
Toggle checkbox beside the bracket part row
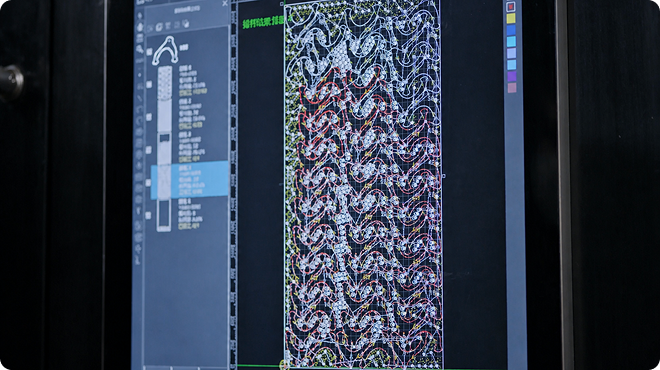click(x=149, y=52)
